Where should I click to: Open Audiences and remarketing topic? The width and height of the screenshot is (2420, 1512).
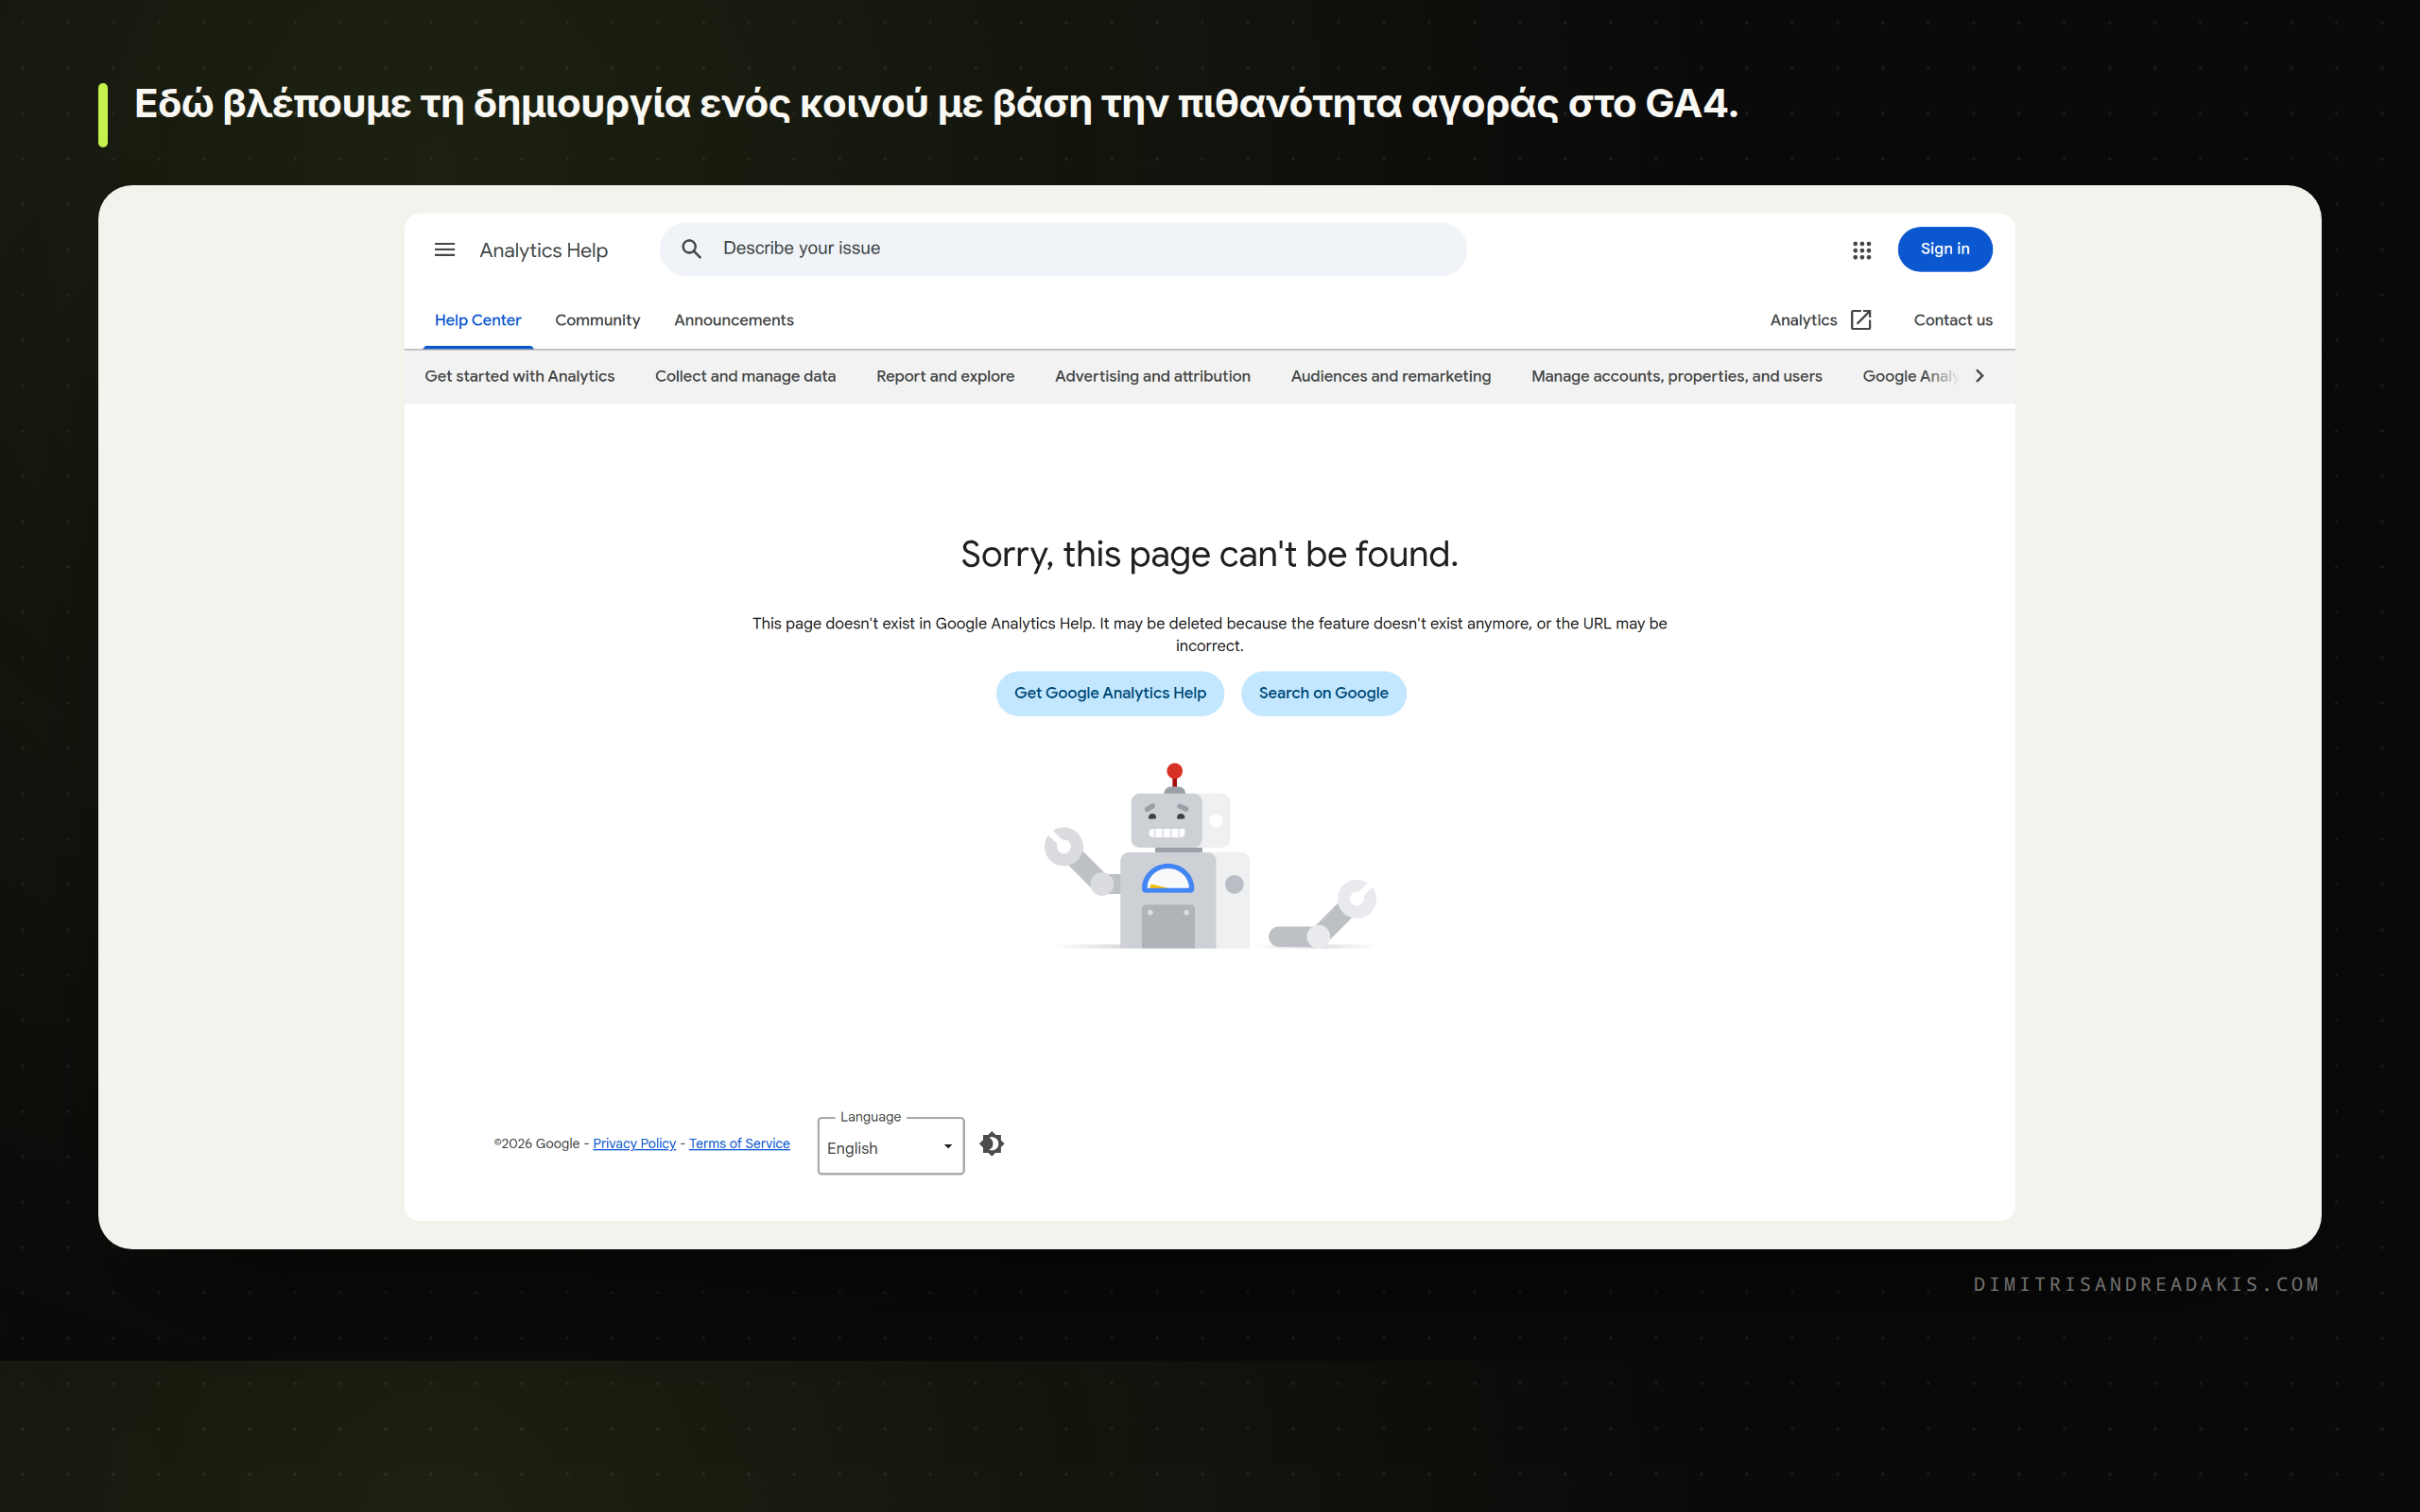click(x=1390, y=376)
